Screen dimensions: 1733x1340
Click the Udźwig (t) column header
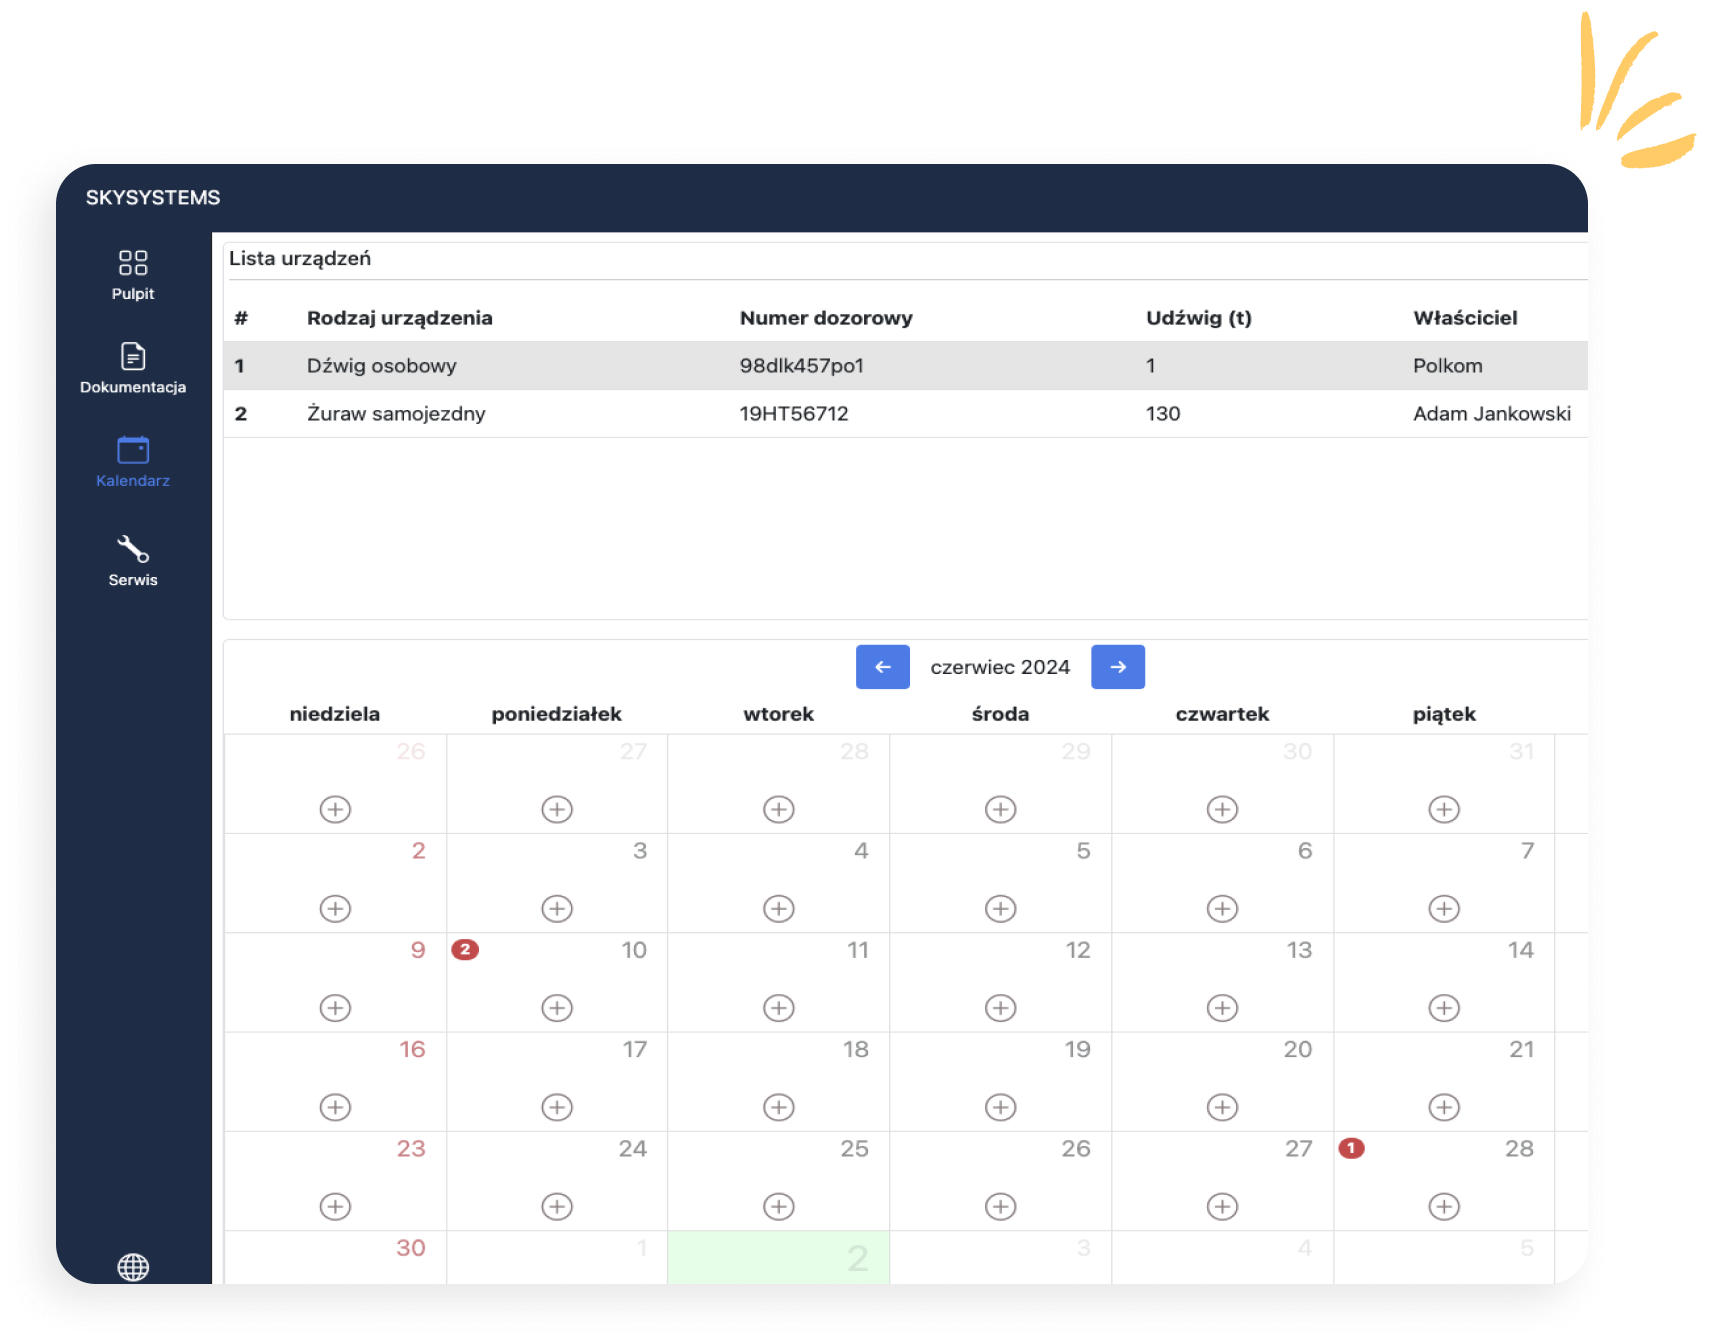(x=1199, y=318)
